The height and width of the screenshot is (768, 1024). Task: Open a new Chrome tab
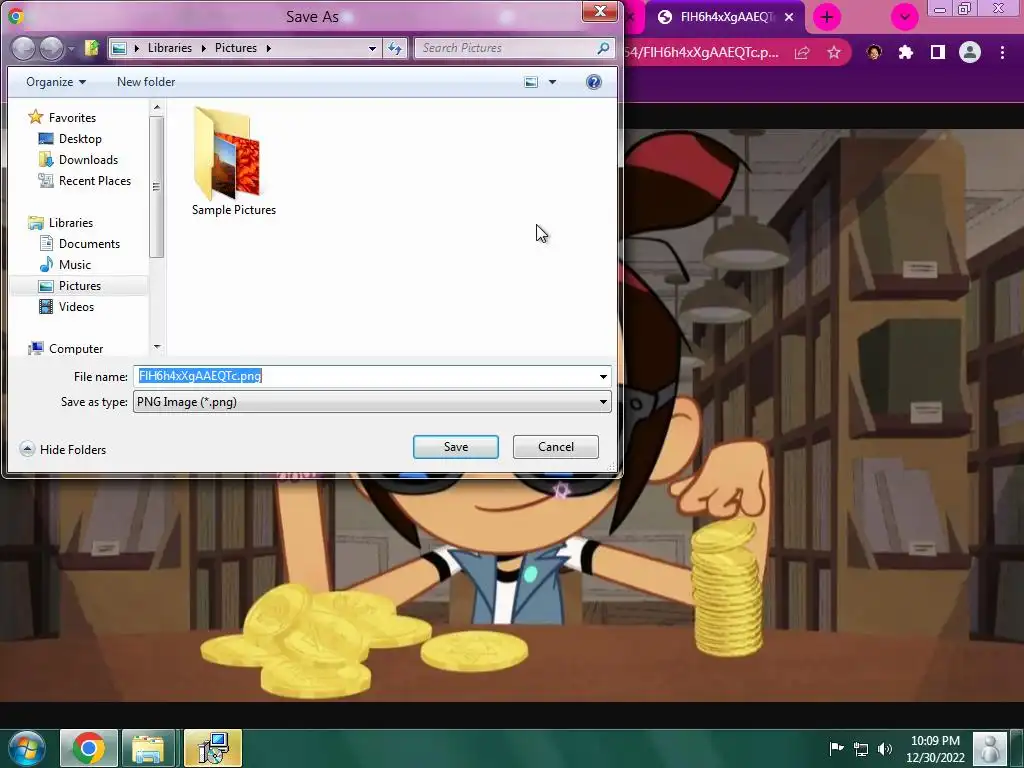[827, 17]
